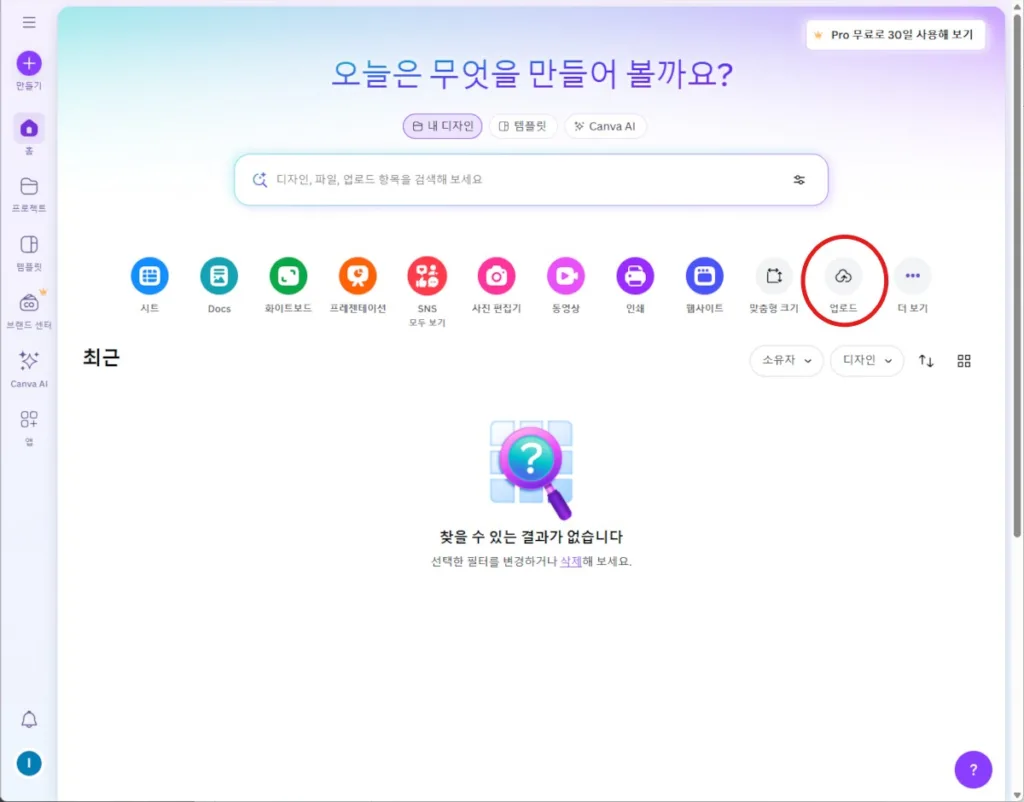Click the 업로드 upload cloud icon
This screenshot has height=802, width=1024.
pos(843,276)
